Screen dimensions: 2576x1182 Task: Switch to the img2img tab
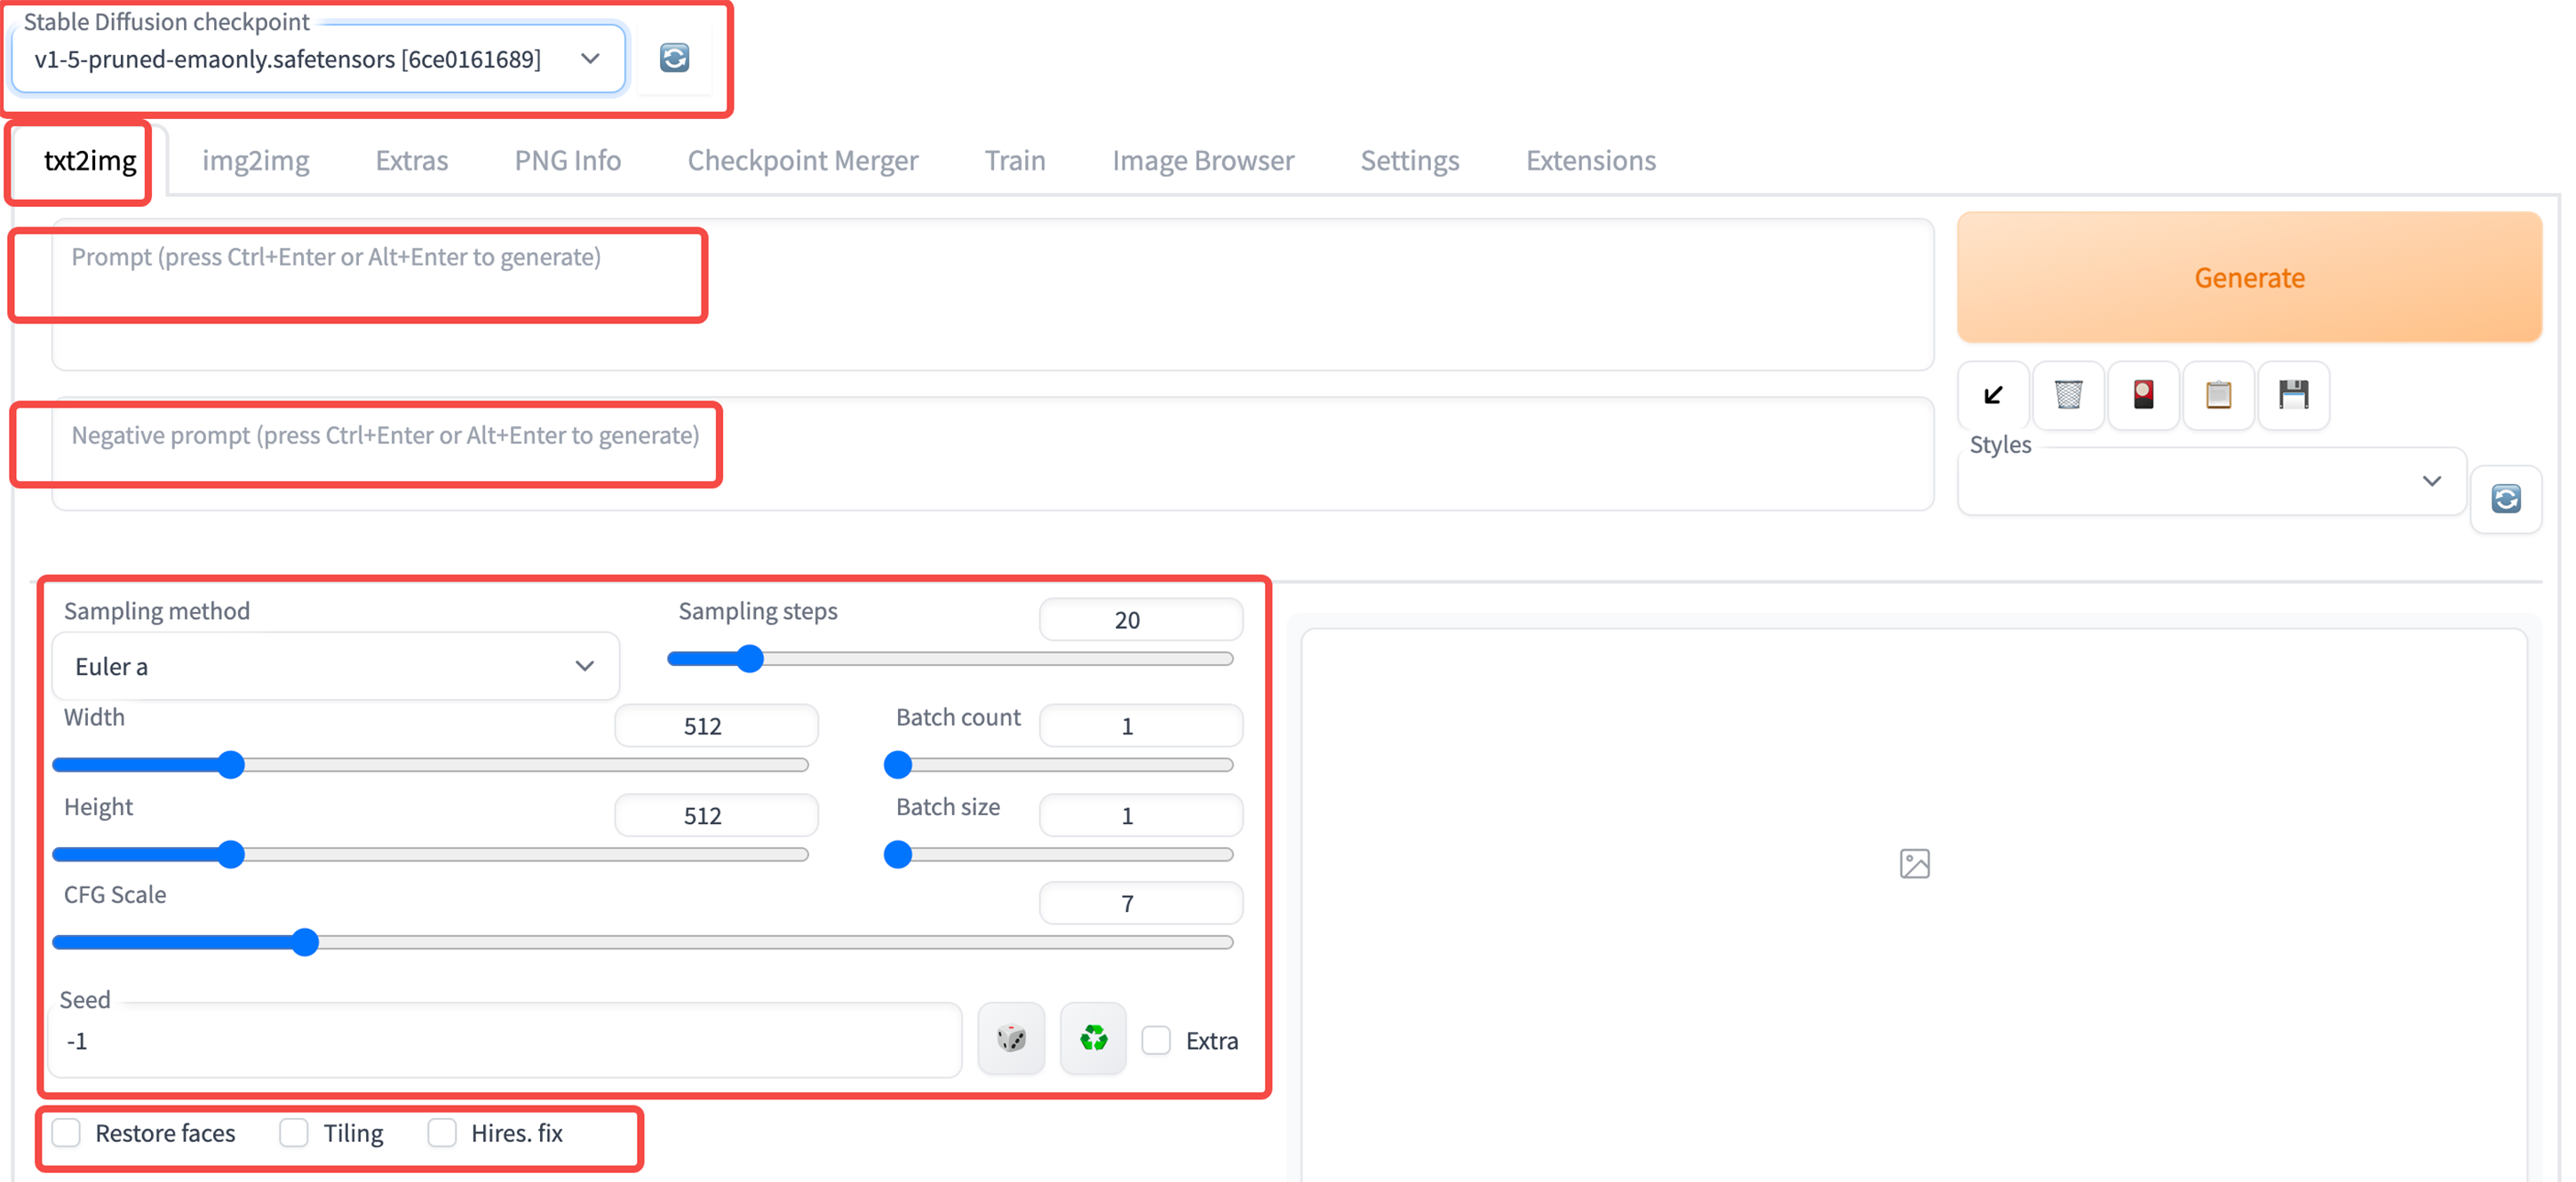pos(255,160)
